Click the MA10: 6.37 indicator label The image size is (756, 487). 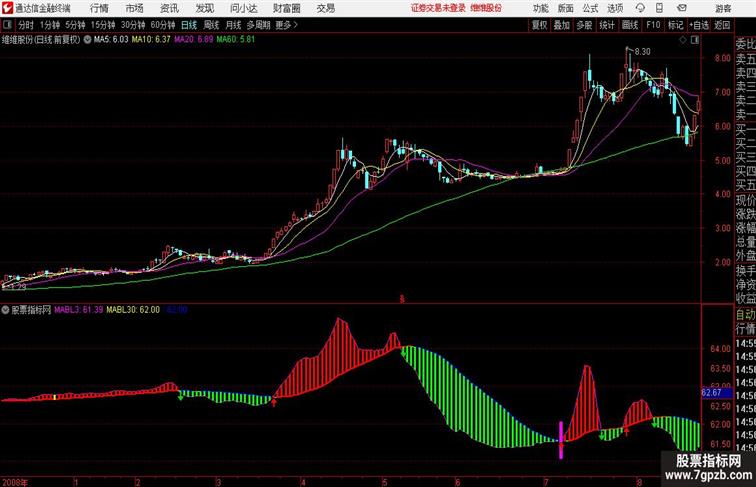click(151, 40)
